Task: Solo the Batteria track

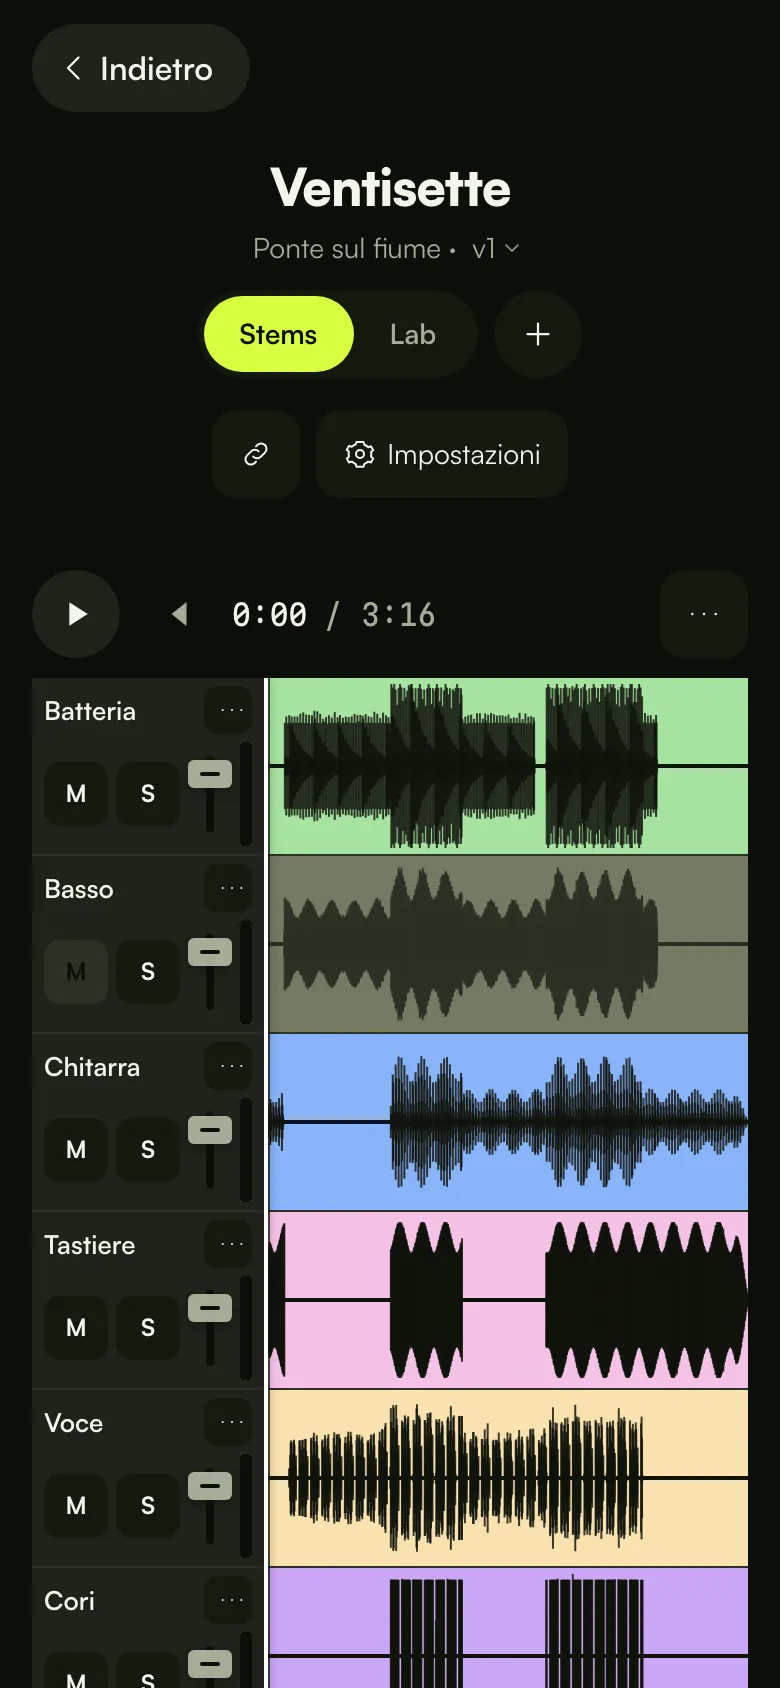Action: 148,794
